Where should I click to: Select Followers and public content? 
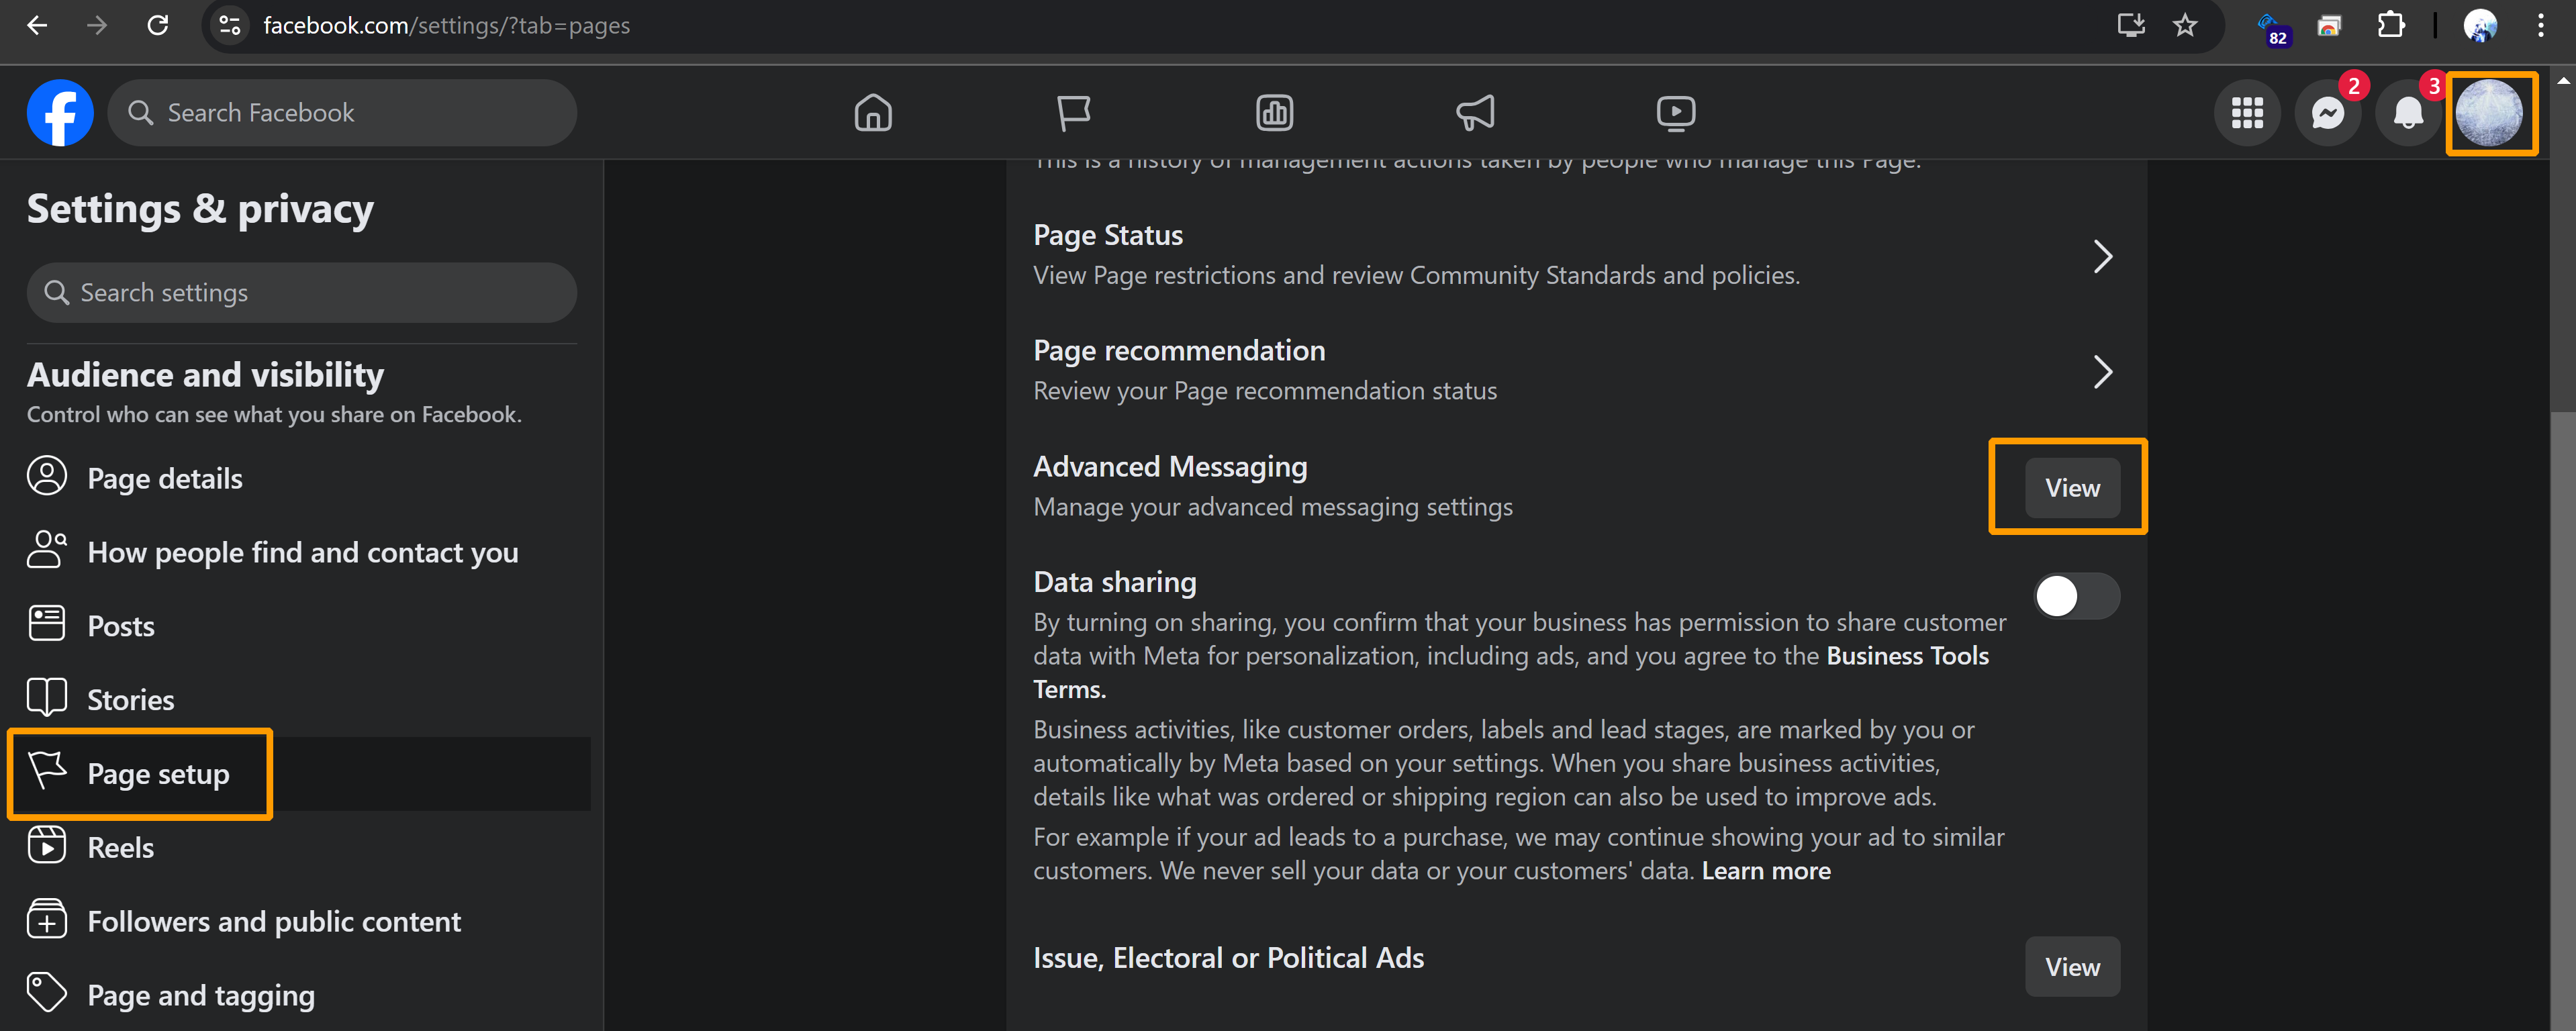(x=273, y=921)
